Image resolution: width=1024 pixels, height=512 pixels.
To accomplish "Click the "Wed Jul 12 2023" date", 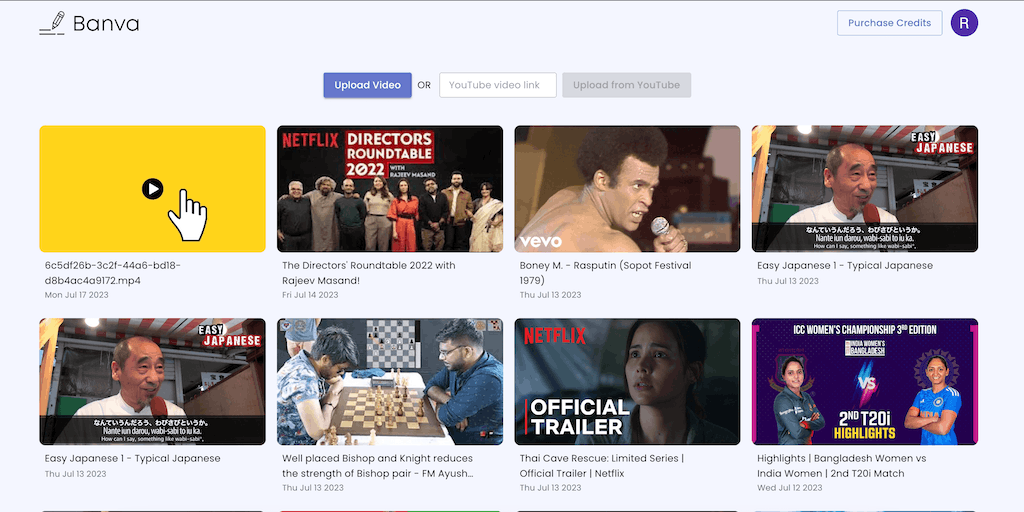I will pyautogui.click(x=790, y=488).
